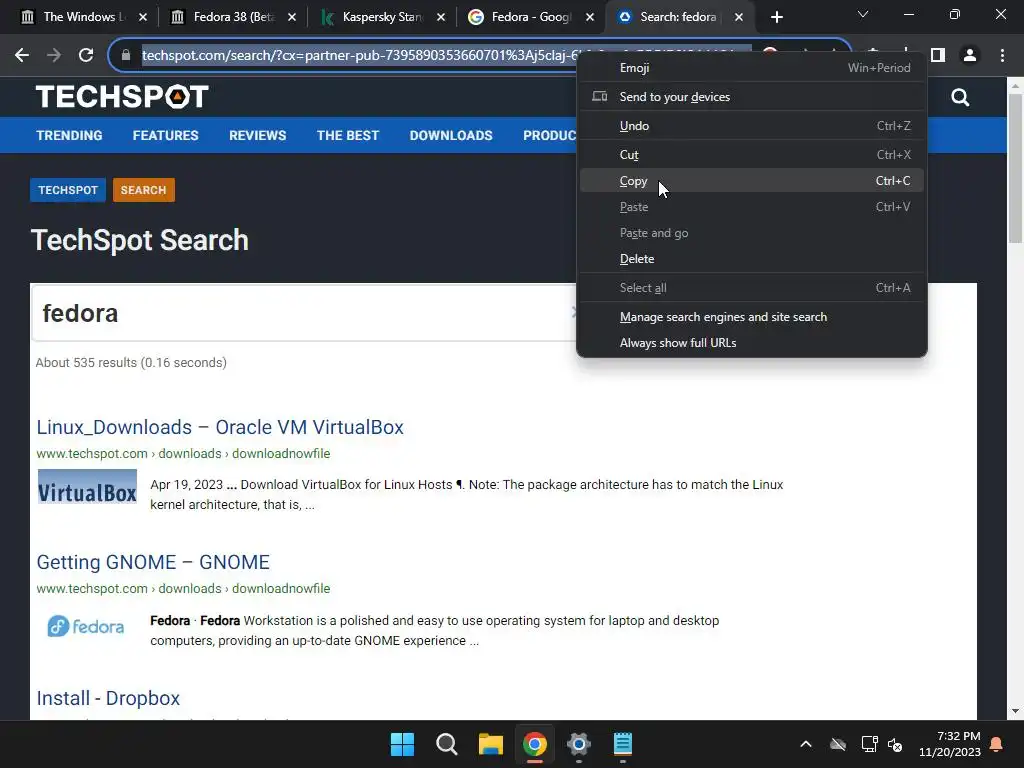Select the Search: fedora tab
1024x768 pixels.
pyautogui.click(x=679, y=17)
